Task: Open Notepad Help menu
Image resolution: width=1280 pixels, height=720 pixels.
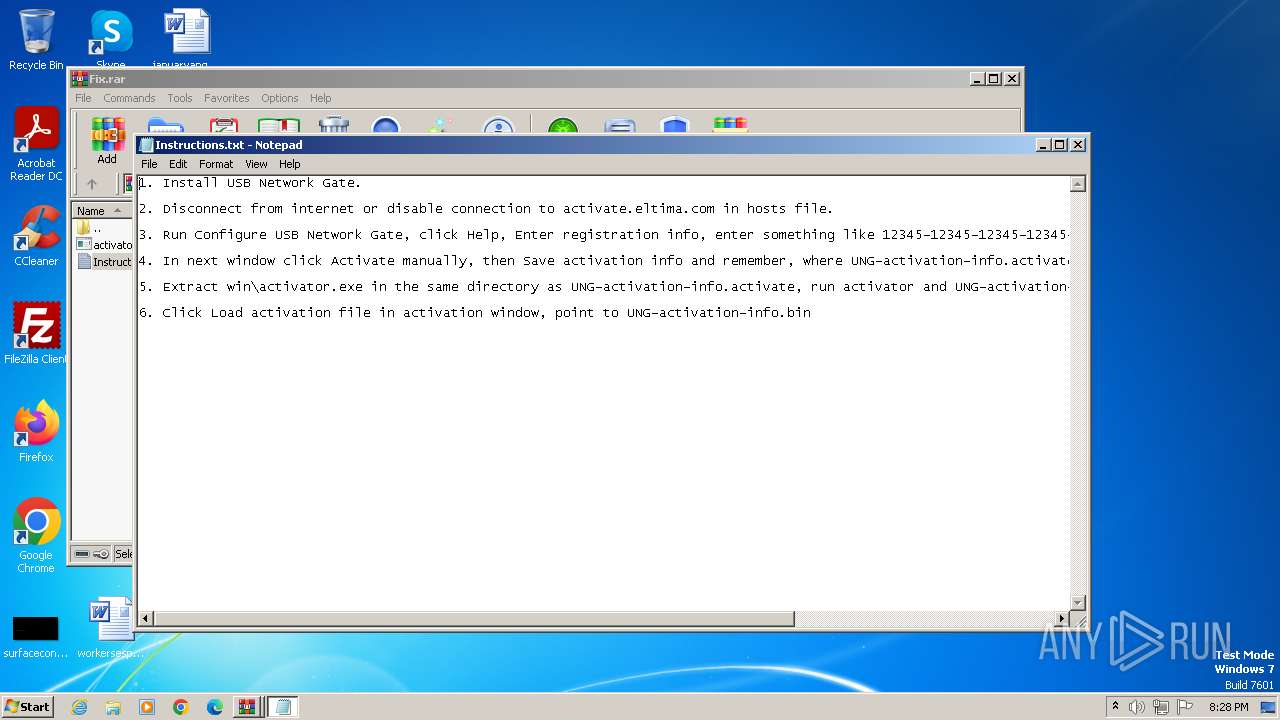Action: tap(290, 164)
